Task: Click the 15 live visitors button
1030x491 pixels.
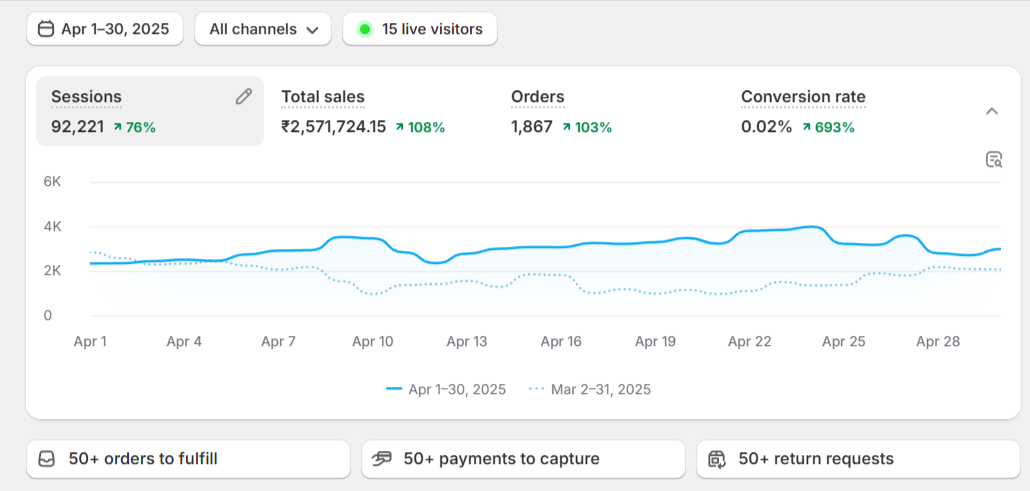Action: click(420, 29)
